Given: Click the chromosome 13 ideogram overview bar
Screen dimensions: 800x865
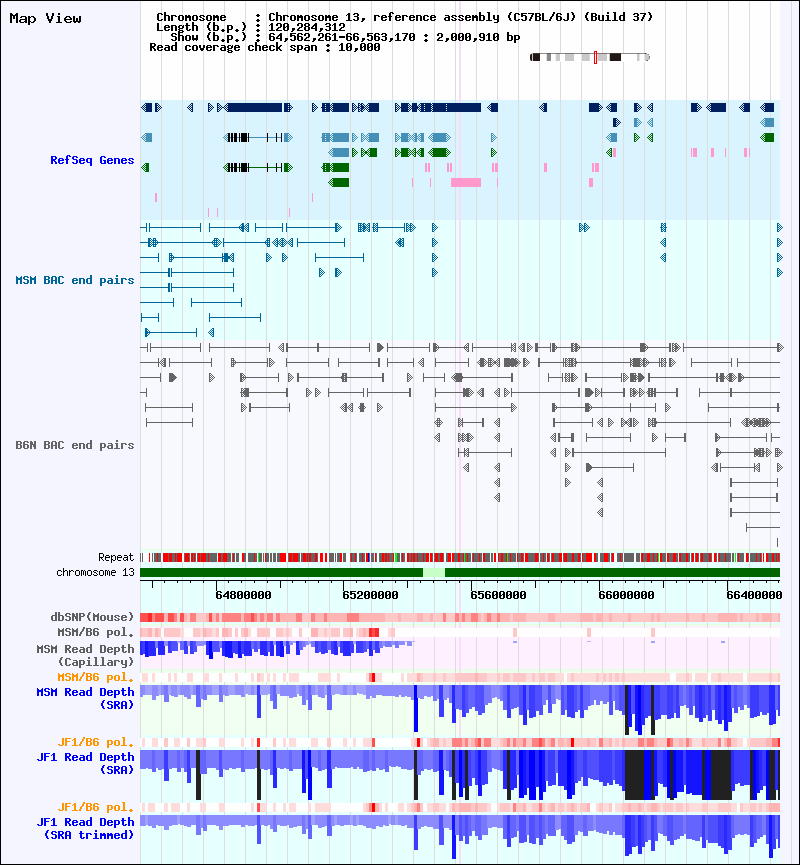Looking at the screenshot, I should (x=590, y=57).
